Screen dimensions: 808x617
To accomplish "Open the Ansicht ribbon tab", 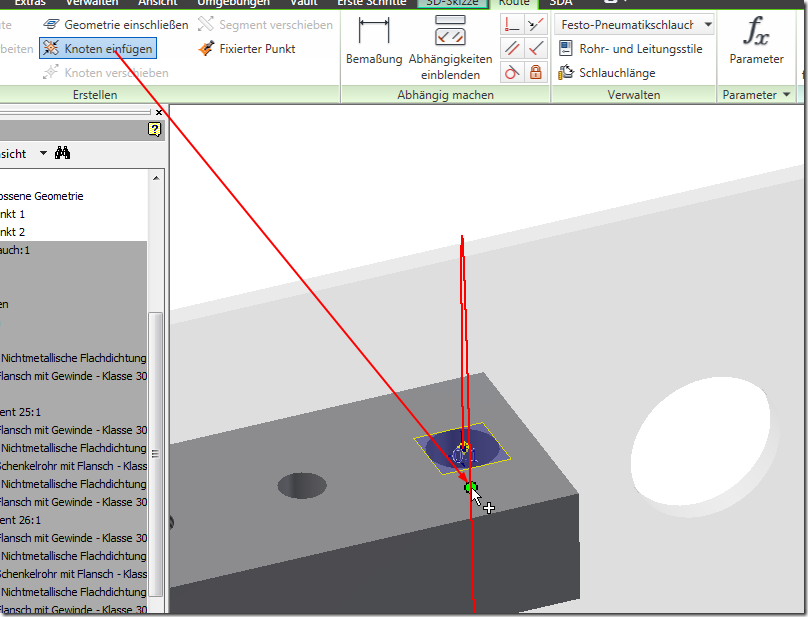I will click(x=157, y=3).
